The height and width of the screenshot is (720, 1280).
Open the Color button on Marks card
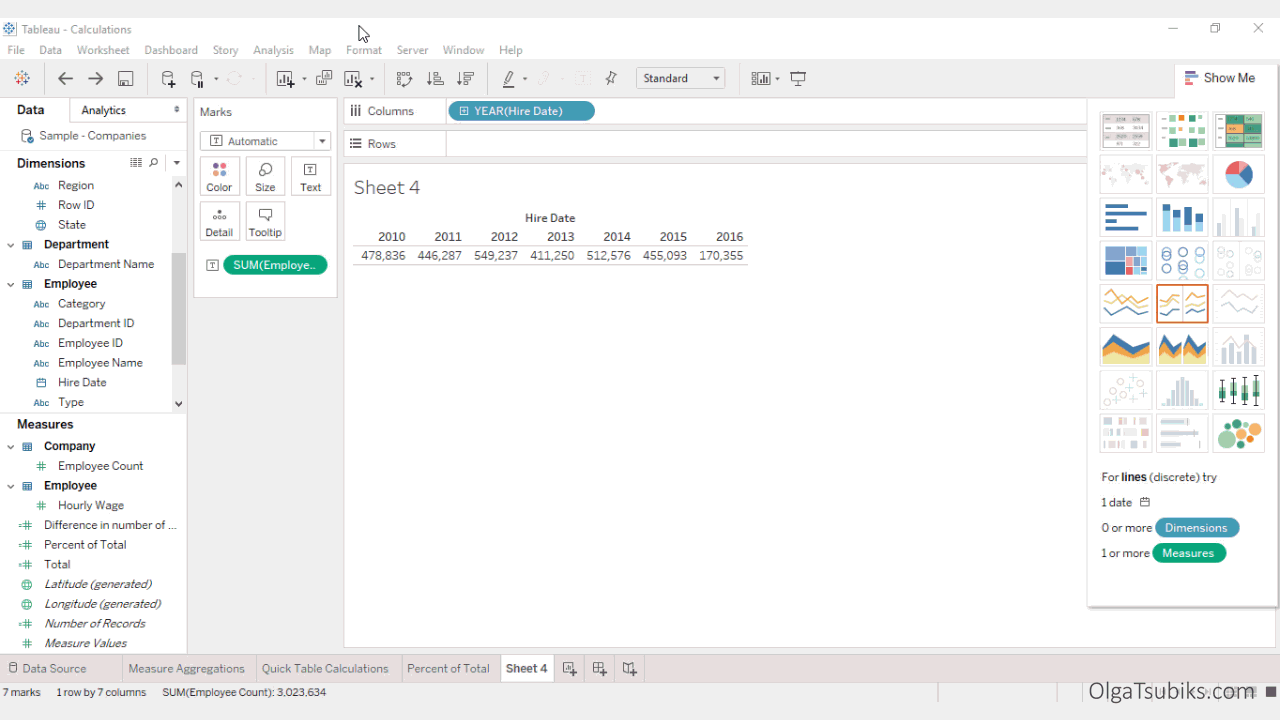point(219,176)
